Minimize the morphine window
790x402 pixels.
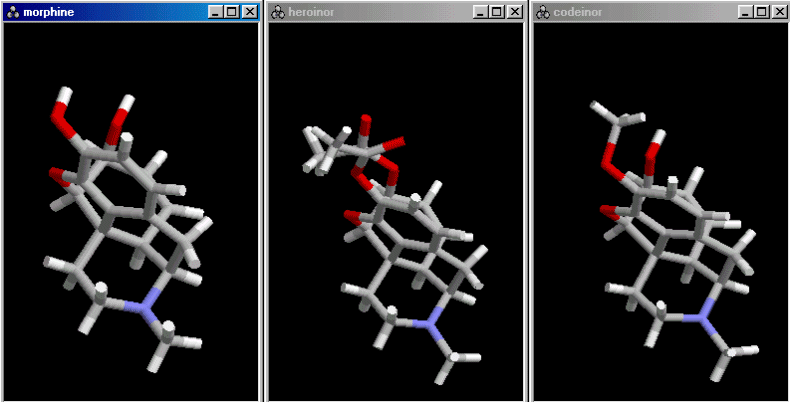pos(216,12)
